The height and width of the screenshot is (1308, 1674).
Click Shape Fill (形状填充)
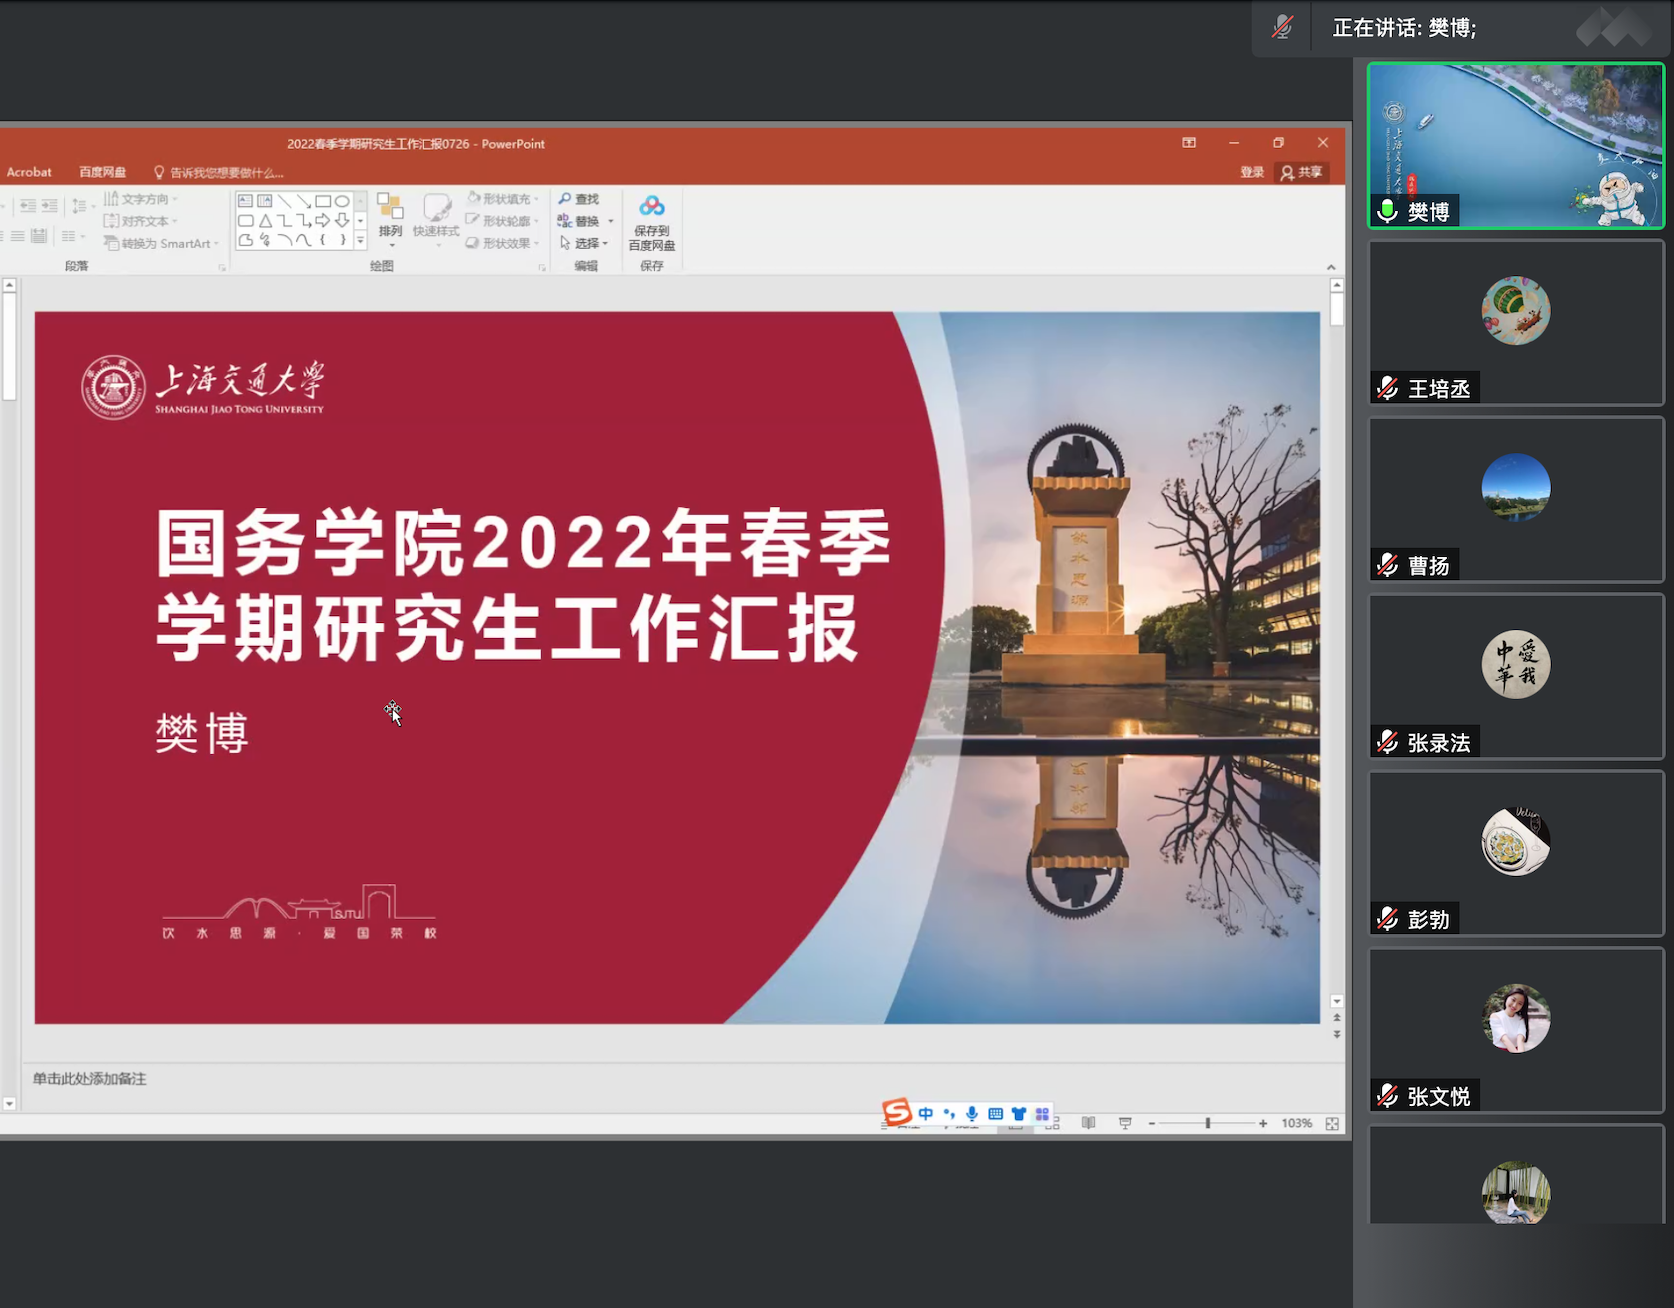[x=503, y=199]
